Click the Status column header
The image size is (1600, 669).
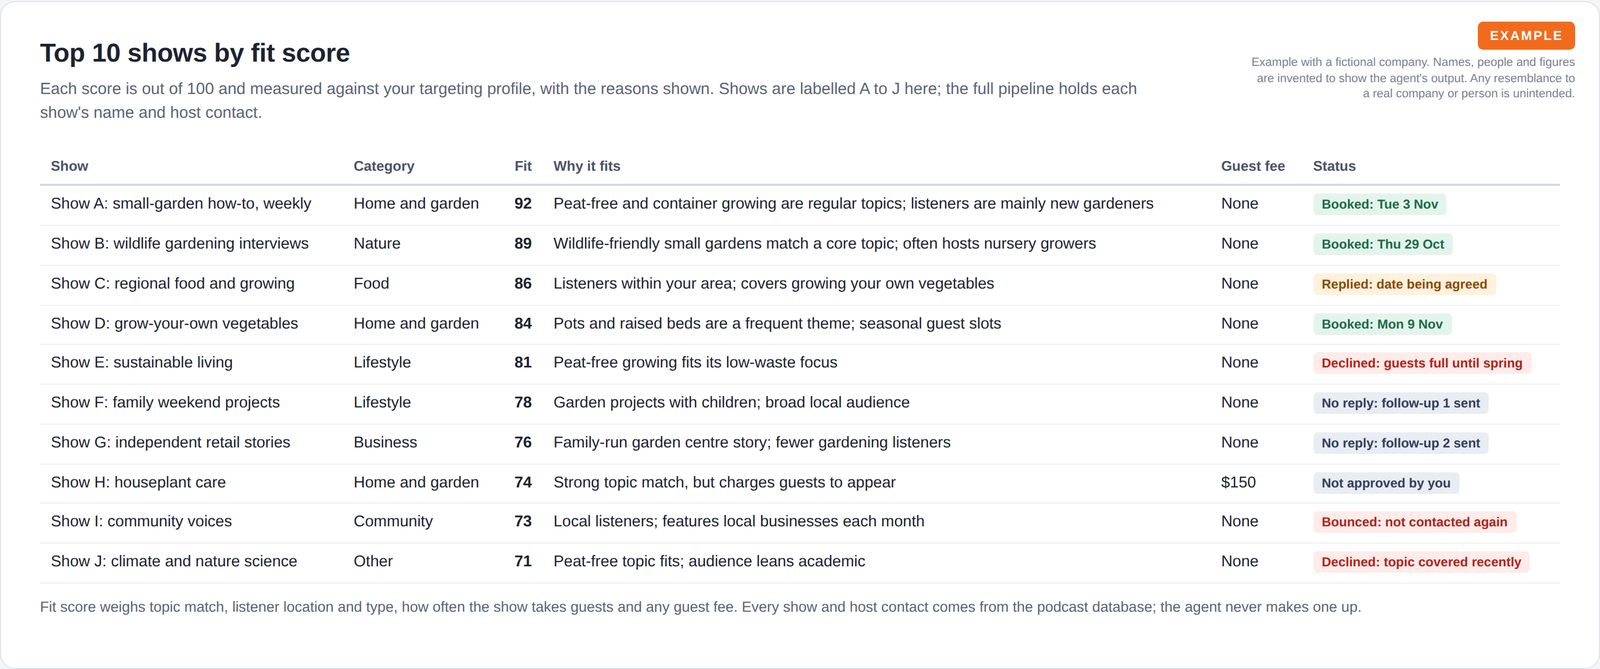pos(1334,166)
